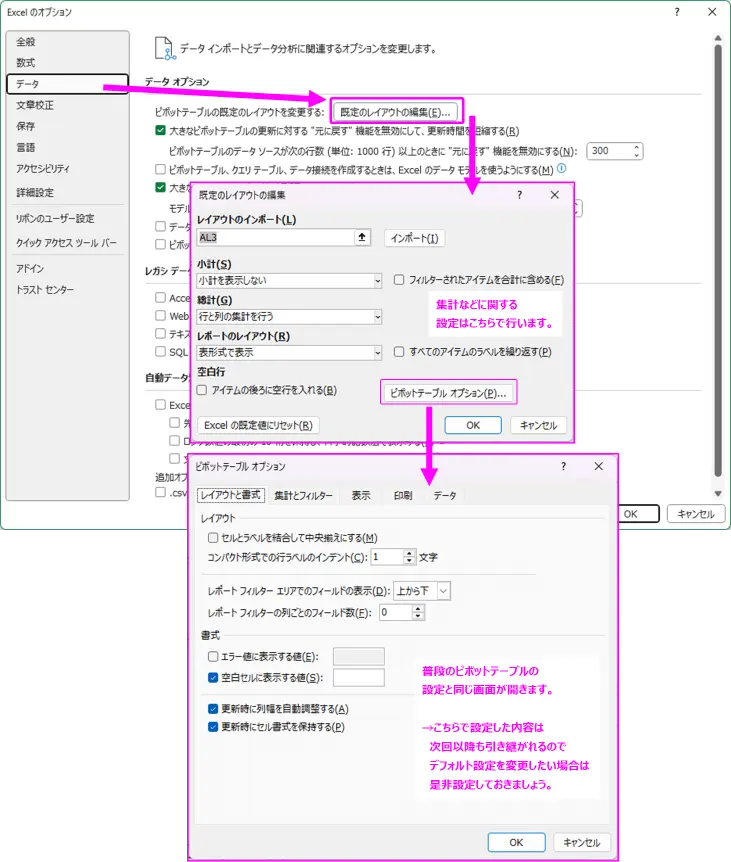Close the ピボットテーブル オプション dialog
The image size is (731, 862).
click(x=599, y=466)
